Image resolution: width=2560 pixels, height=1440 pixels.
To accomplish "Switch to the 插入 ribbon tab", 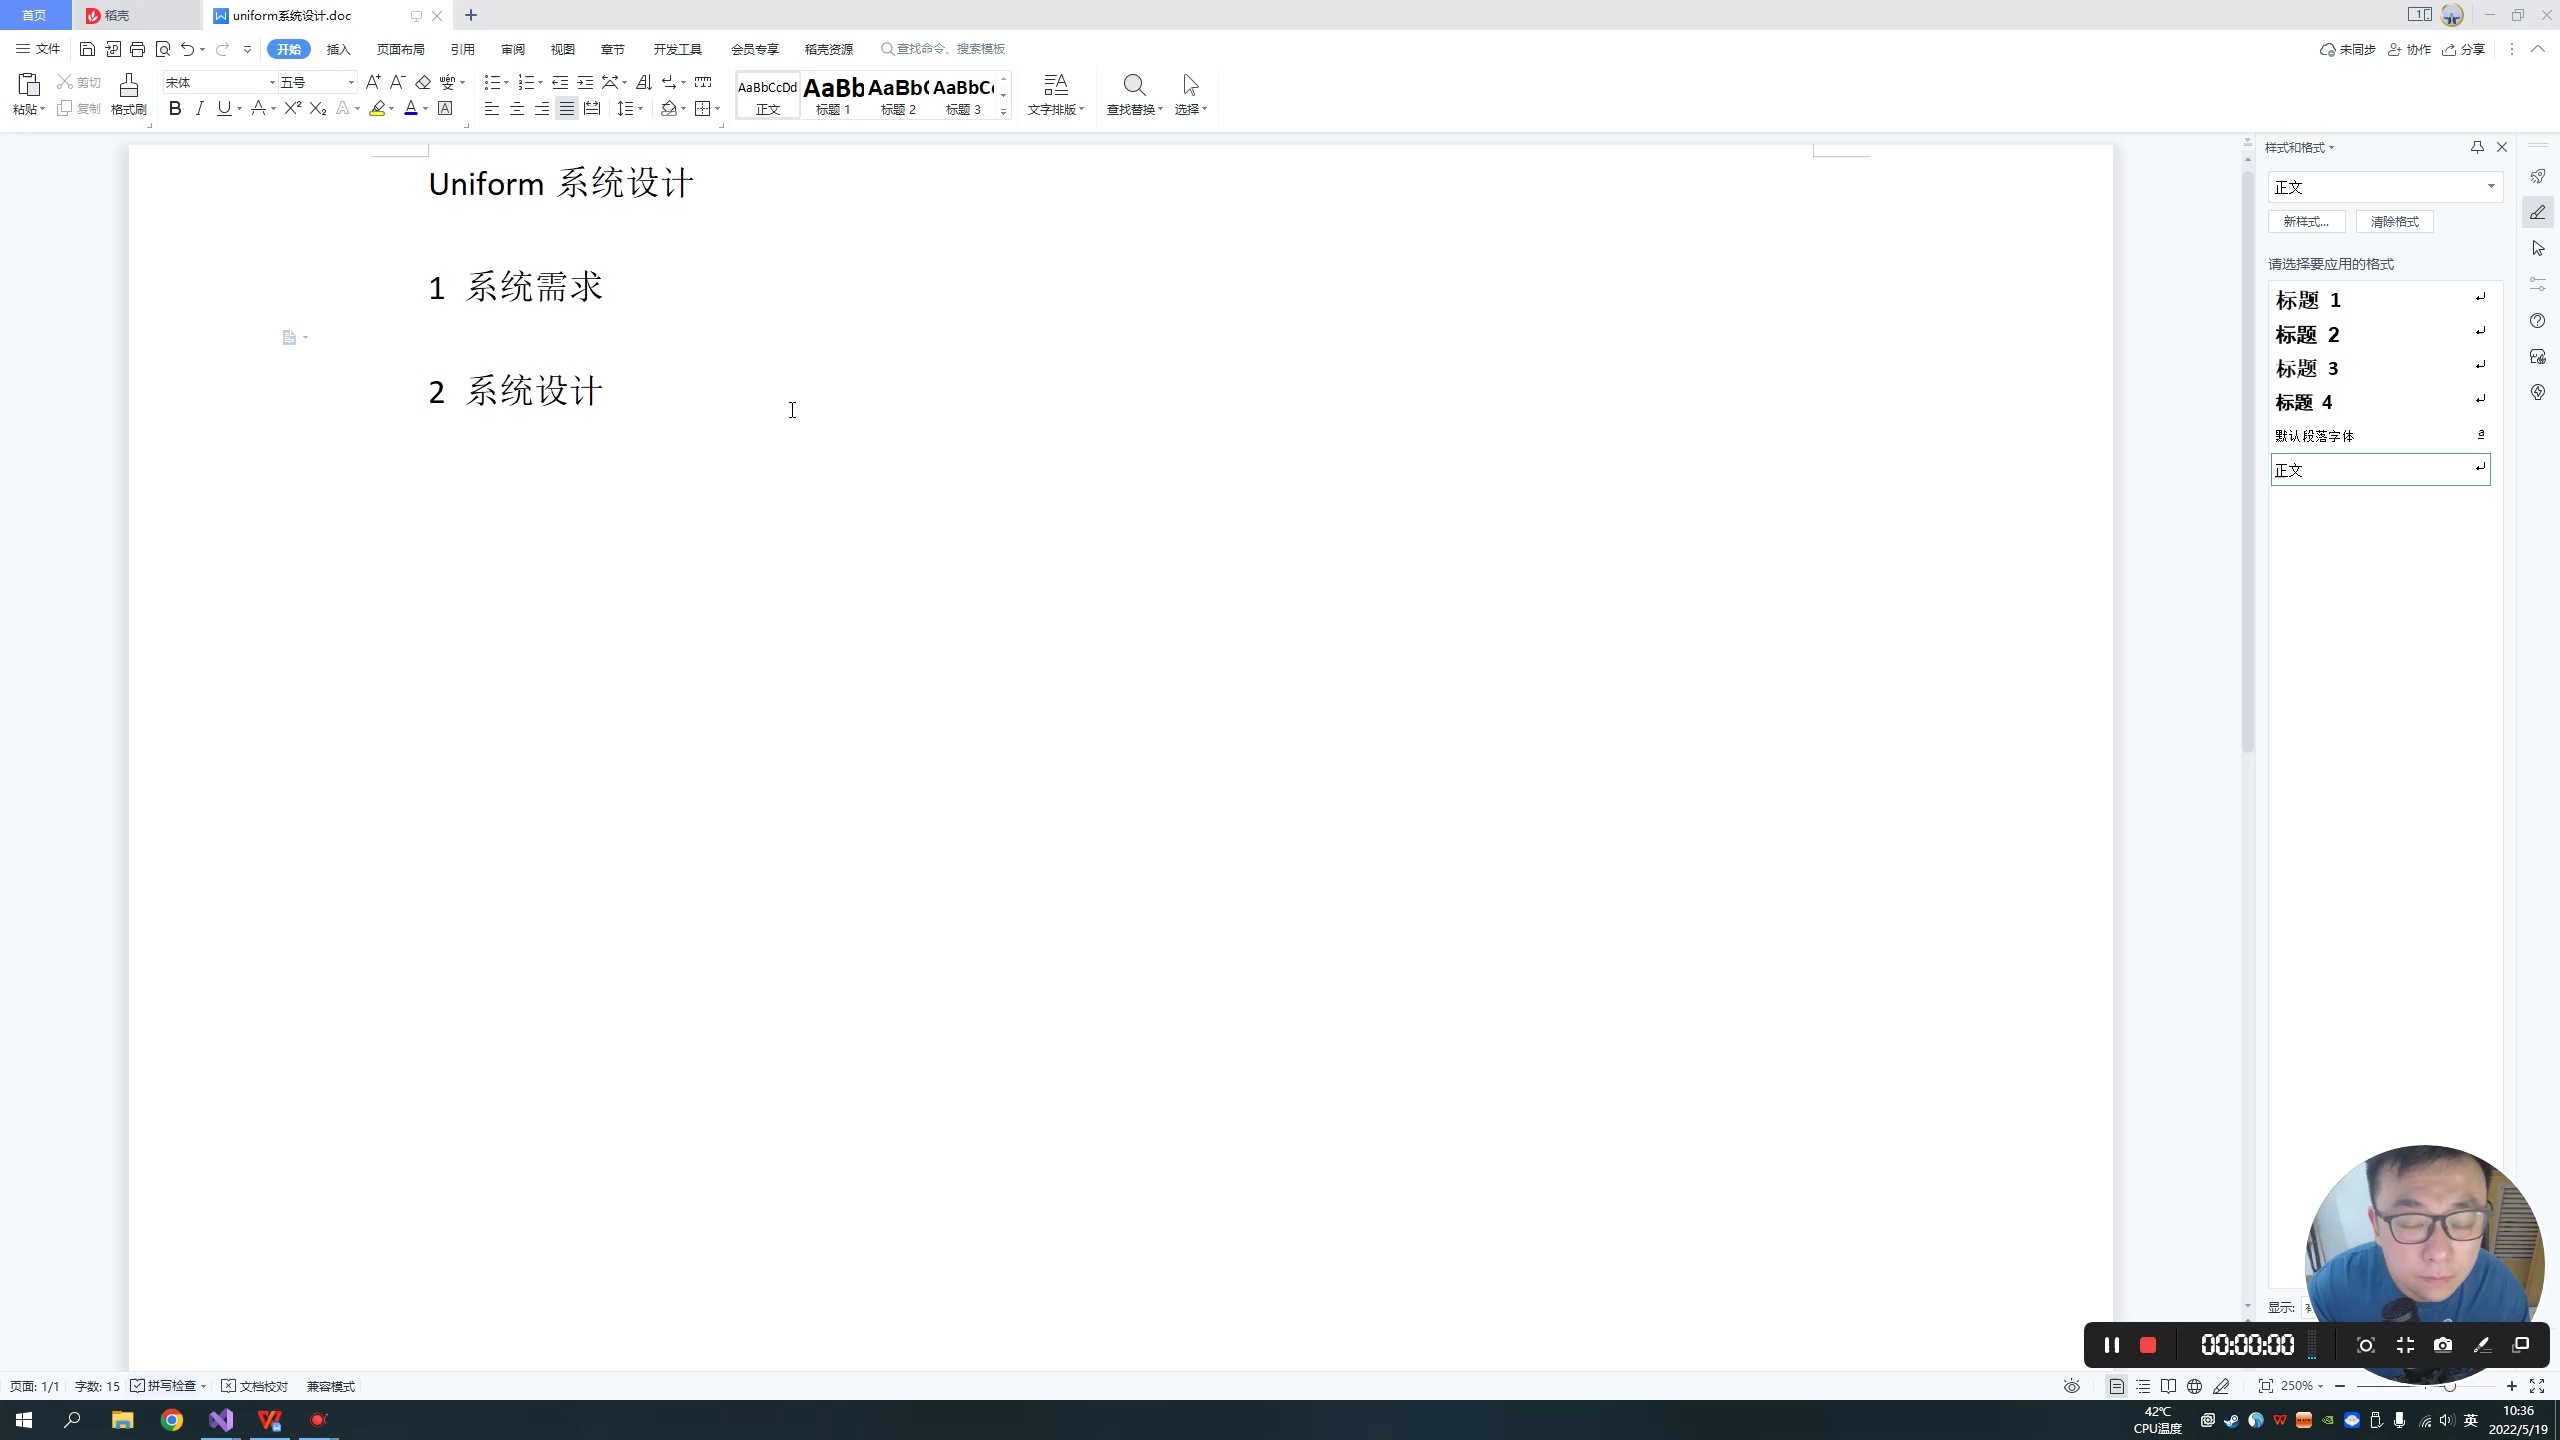I will (339, 49).
